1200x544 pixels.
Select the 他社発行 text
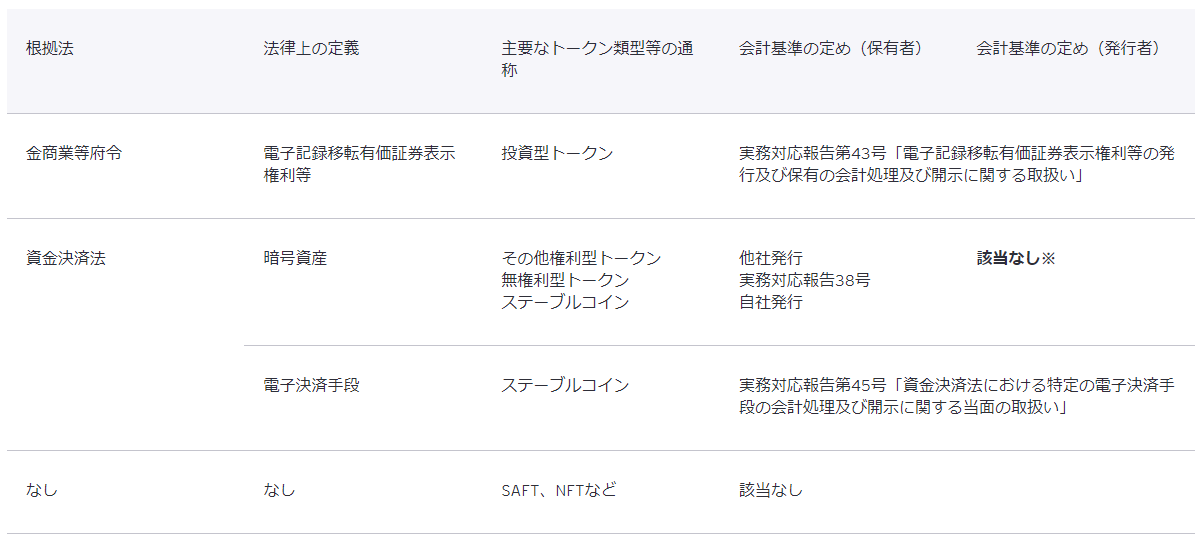[x=771, y=259]
